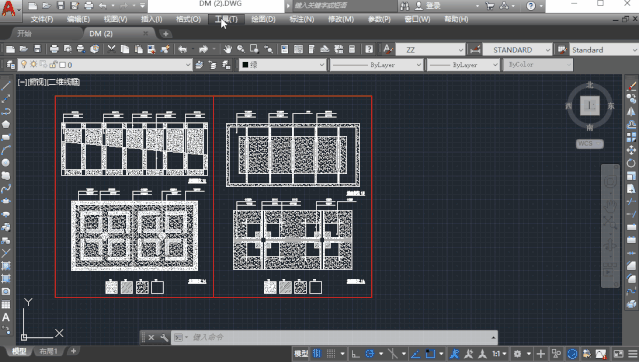Click the Match Properties brush icon
This screenshot has width=639, height=362.
click(x=165, y=49)
